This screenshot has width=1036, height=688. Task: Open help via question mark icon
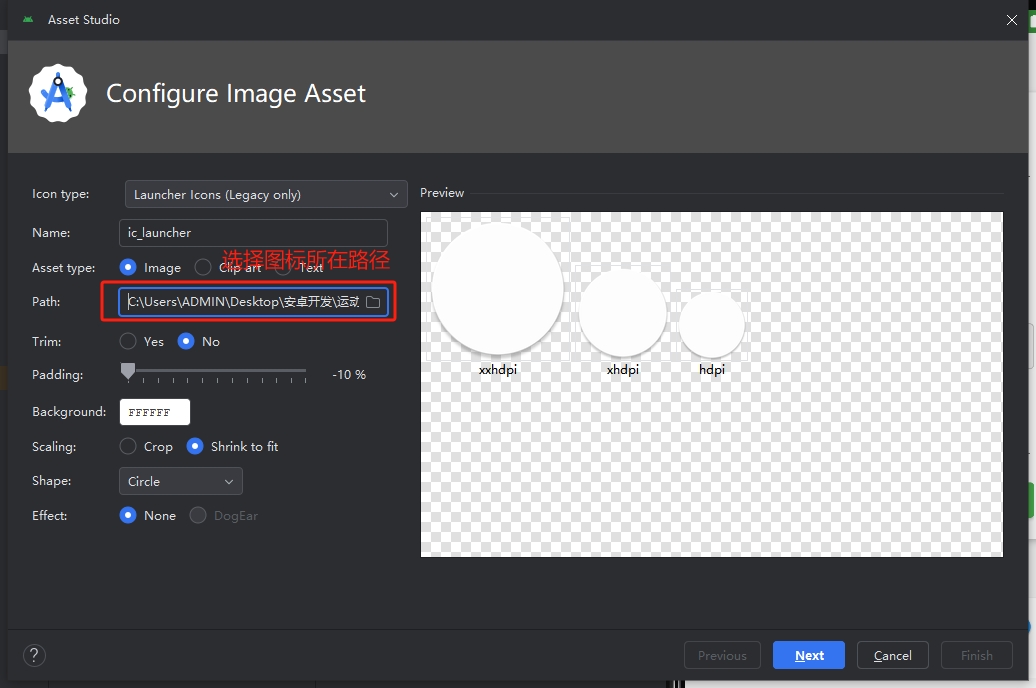click(34, 655)
